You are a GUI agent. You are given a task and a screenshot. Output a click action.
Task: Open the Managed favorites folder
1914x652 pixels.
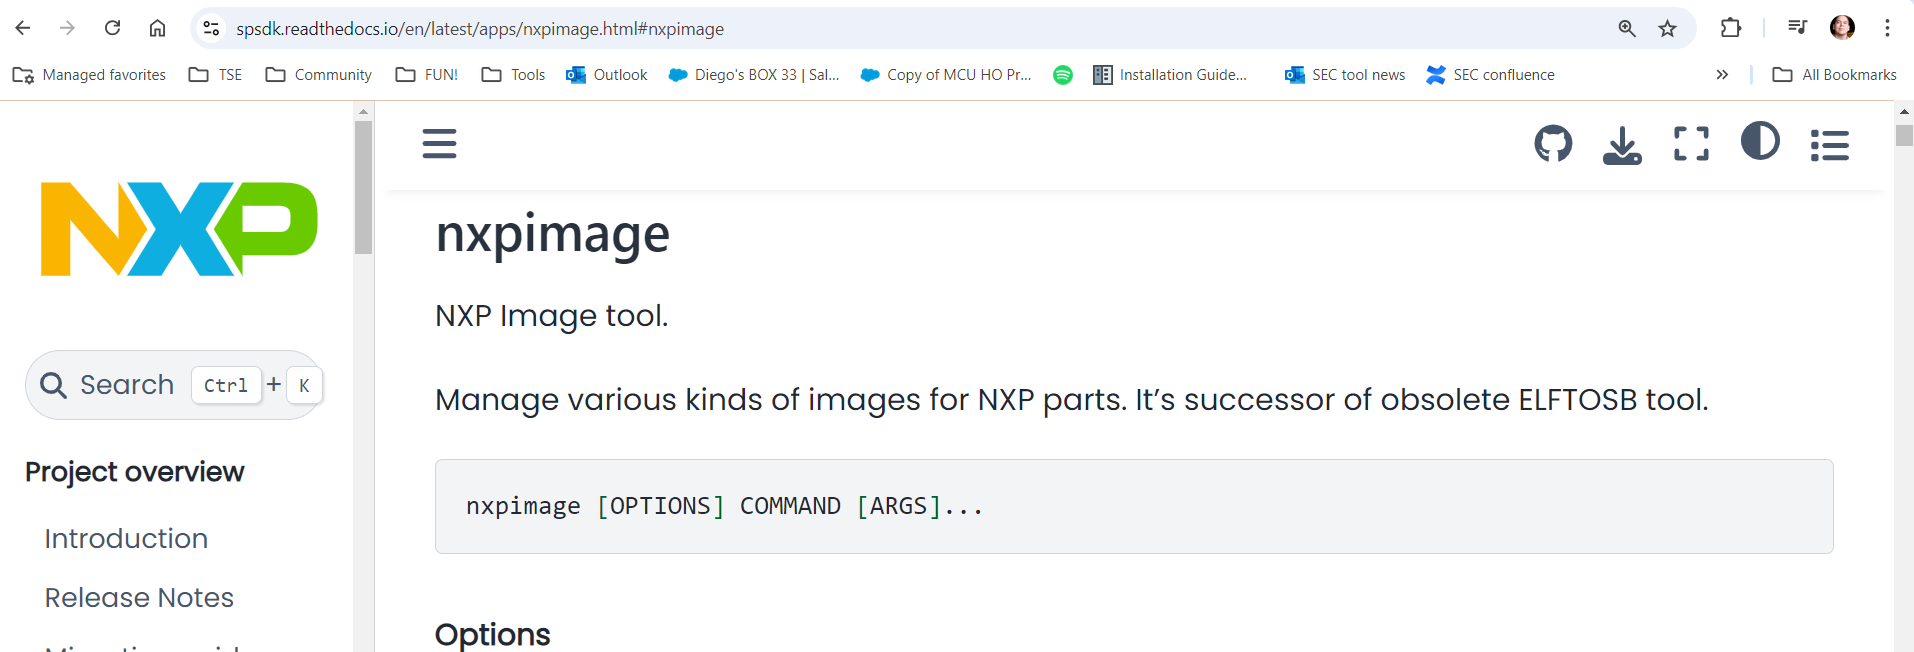pos(90,75)
